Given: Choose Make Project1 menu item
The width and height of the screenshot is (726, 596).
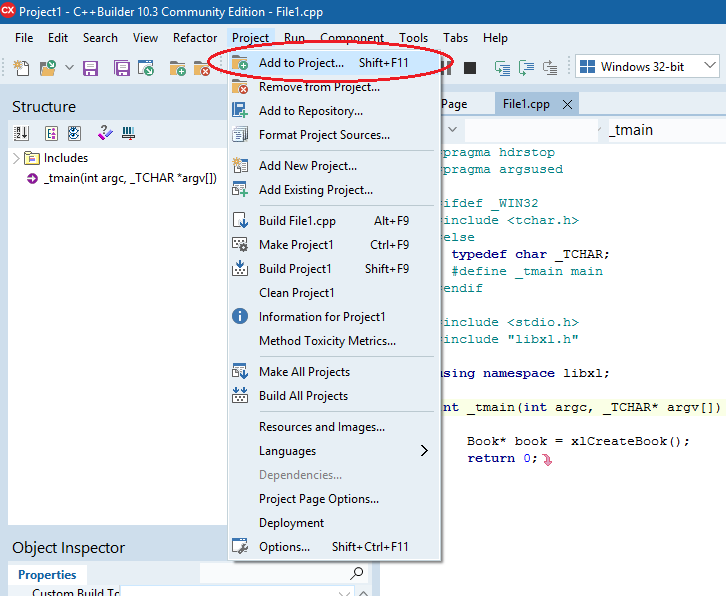Looking at the screenshot, I should click(x=334, y=245).
